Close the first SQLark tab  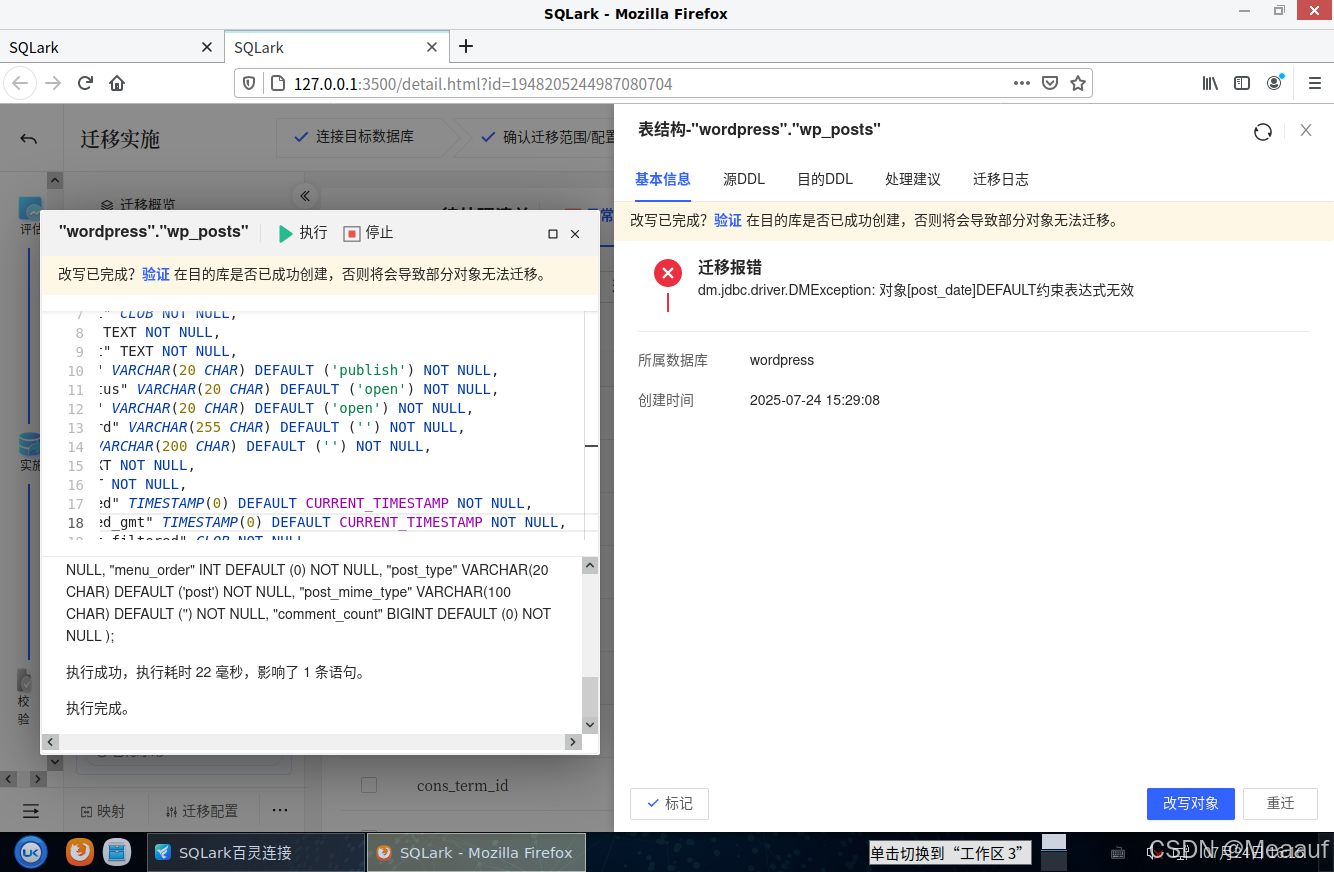(x=207, y=47)
